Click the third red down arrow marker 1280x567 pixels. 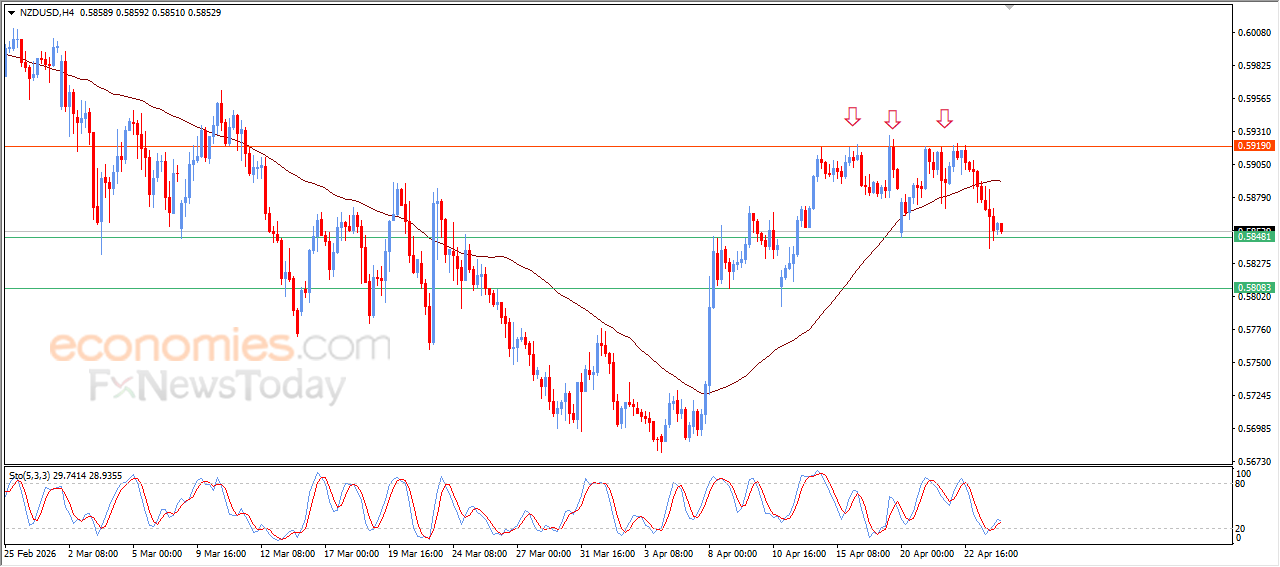pyautogui.click(x=945, y=119)
